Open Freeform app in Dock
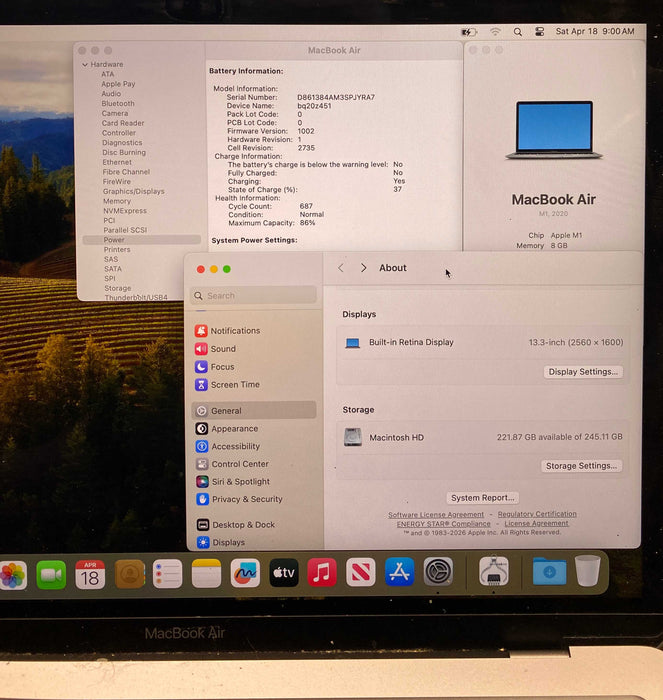Viewport: 663px width, 700px height. pyautogui.click(x=245, y=573)
